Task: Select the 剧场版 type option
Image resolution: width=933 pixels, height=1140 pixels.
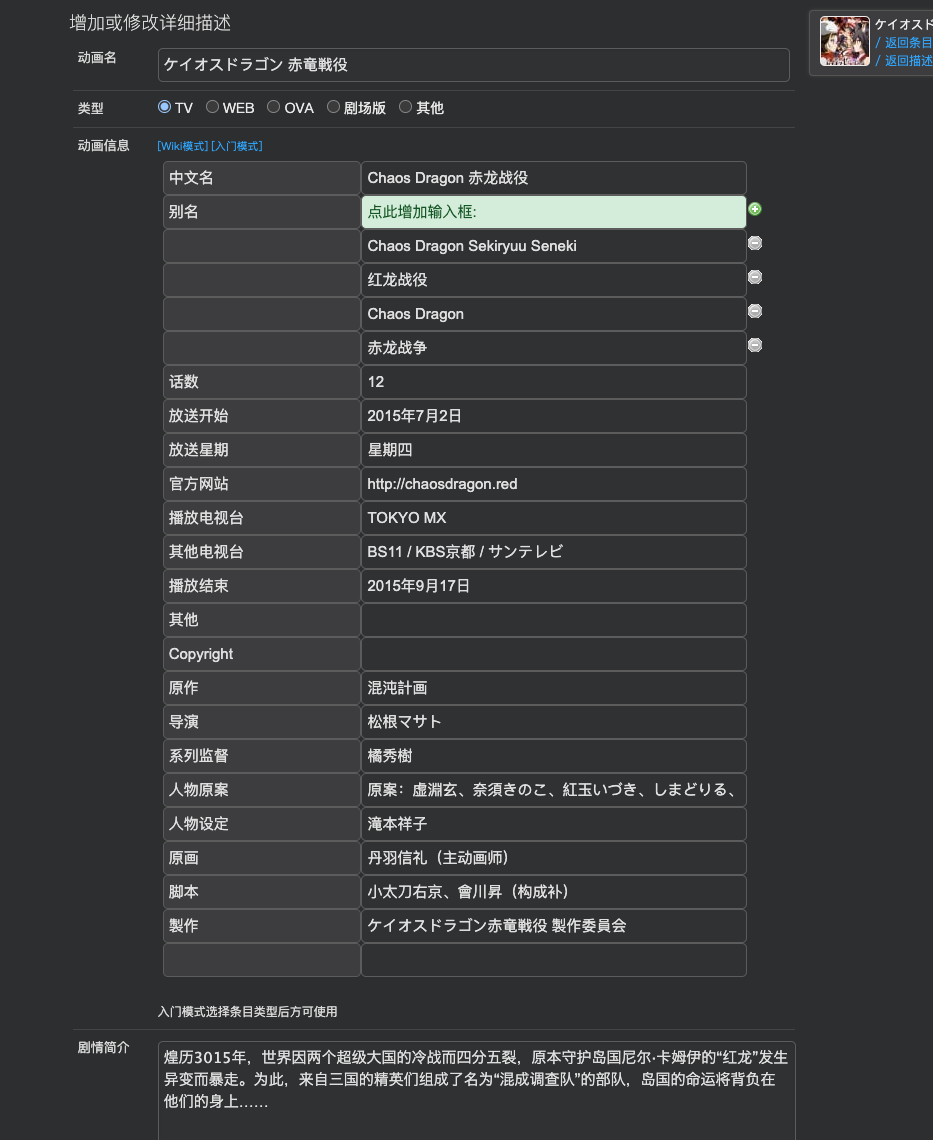Action: (333, 106)
